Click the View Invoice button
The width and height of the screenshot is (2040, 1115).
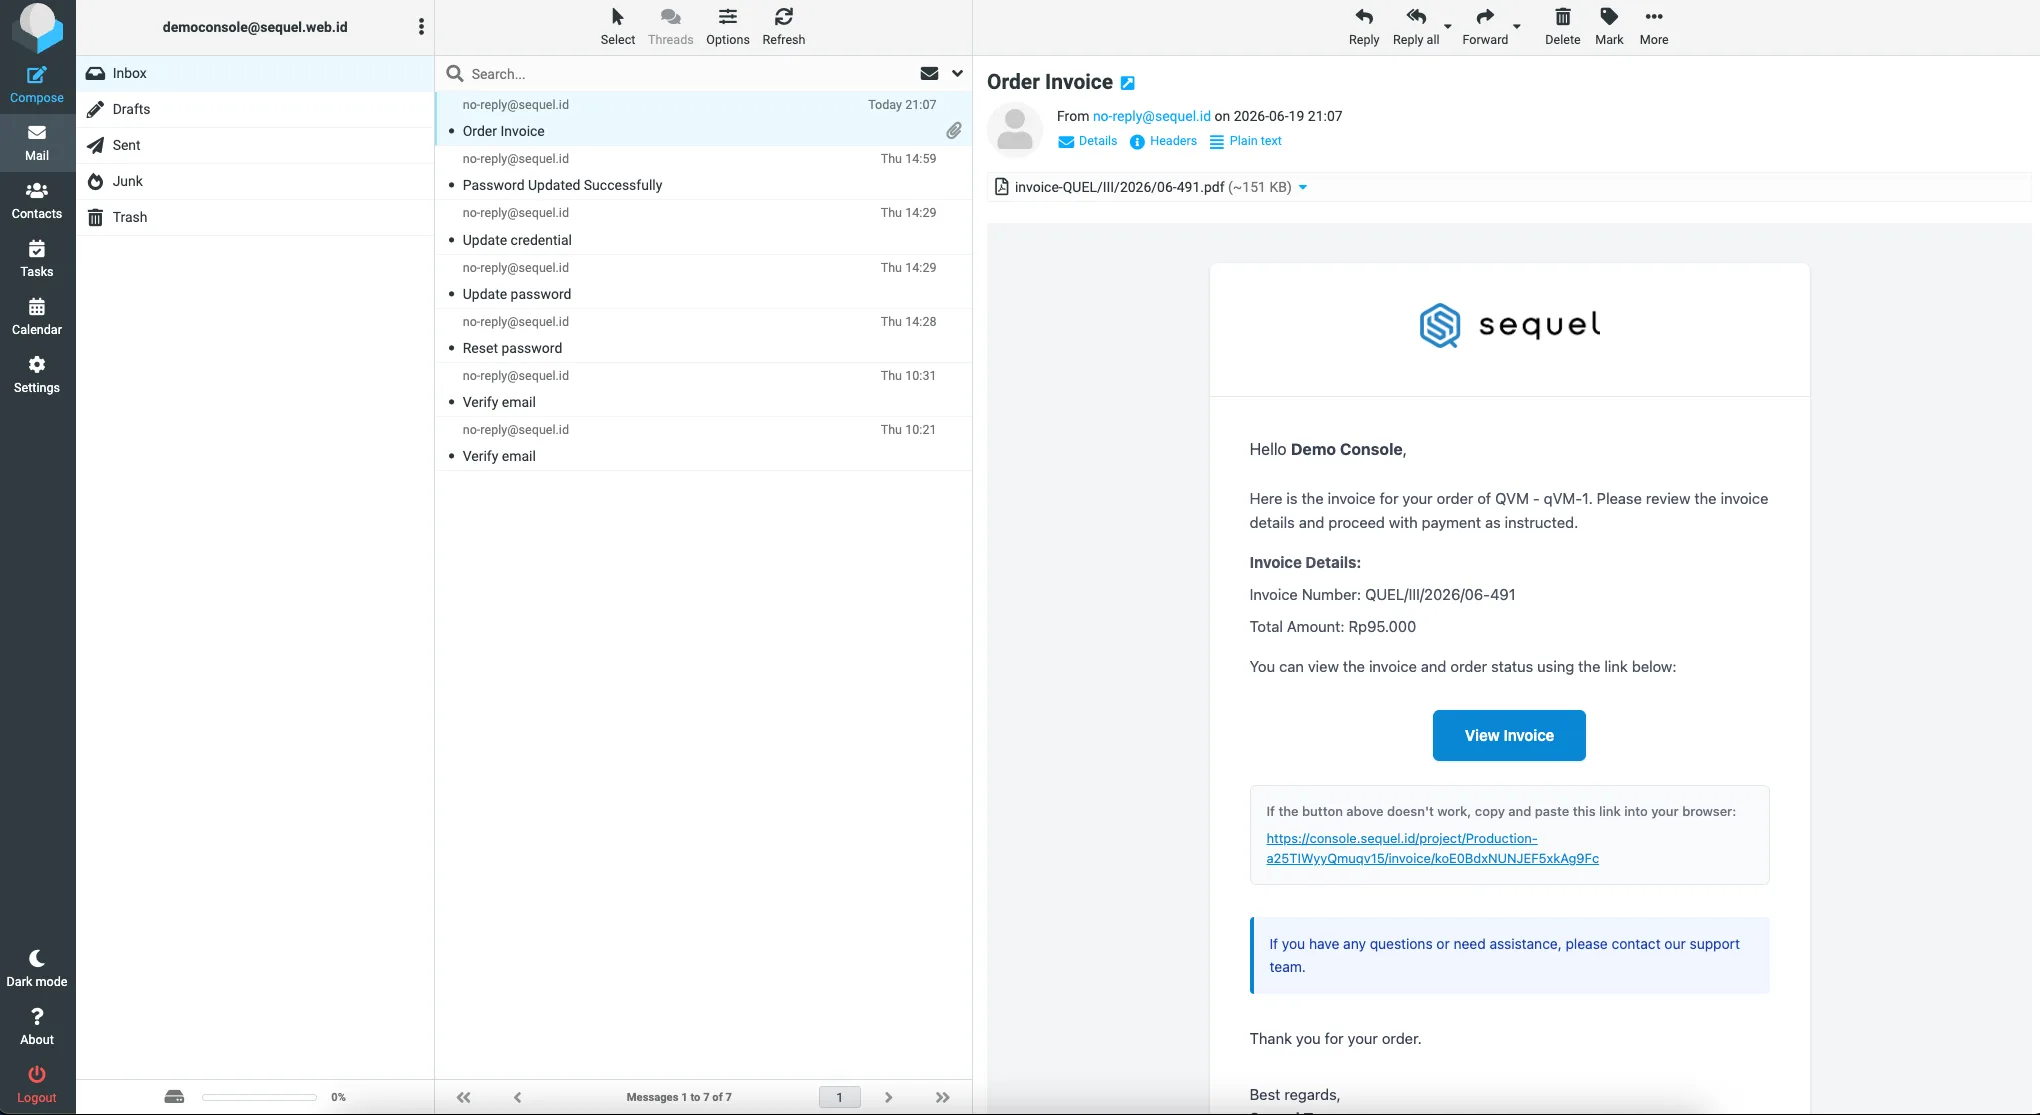(1509, 735)
